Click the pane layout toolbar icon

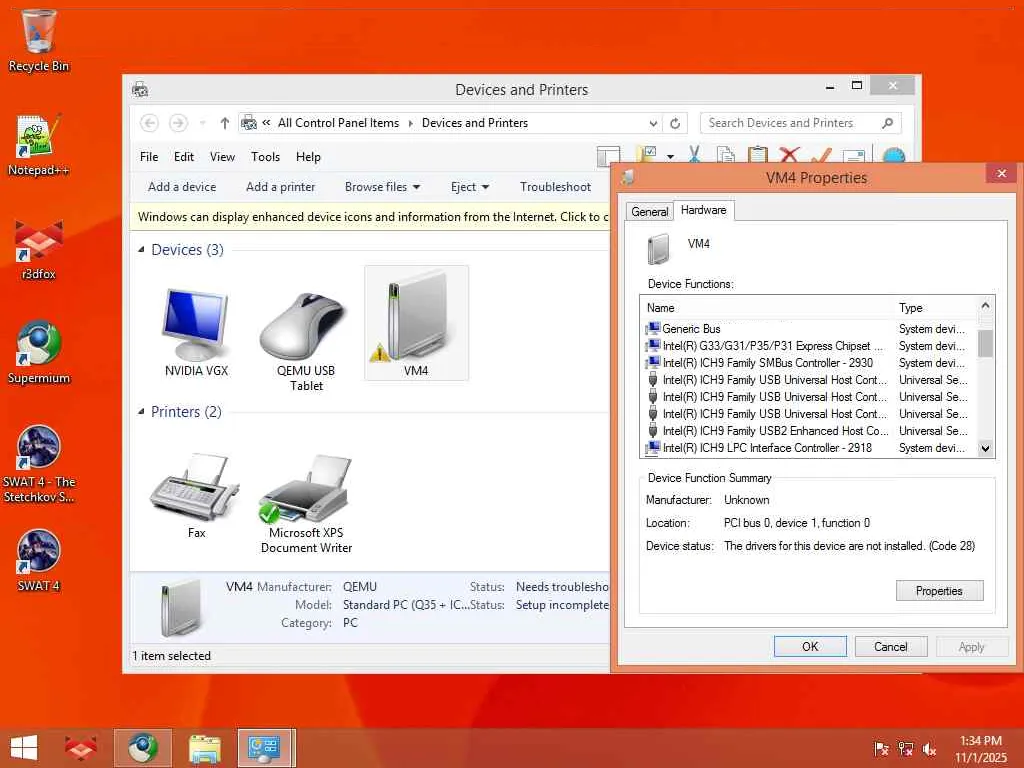click(609, 155)
